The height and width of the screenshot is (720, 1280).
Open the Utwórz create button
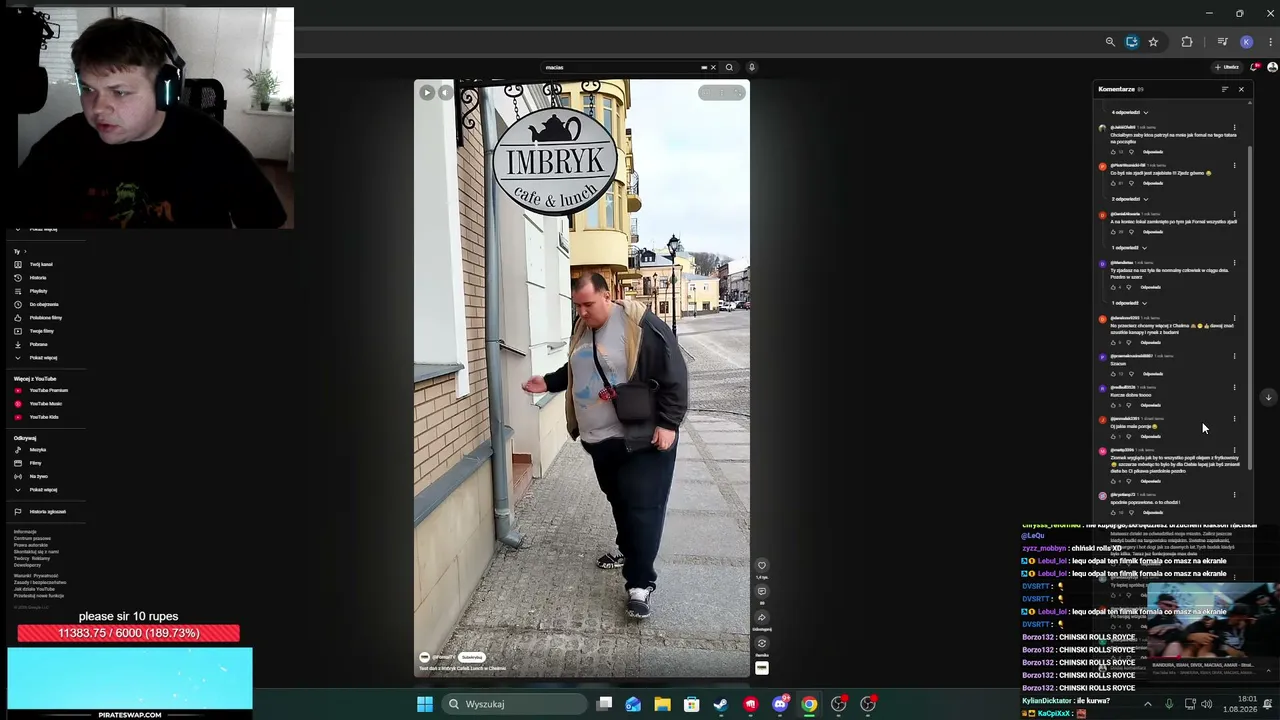(x=1227, y=67)
